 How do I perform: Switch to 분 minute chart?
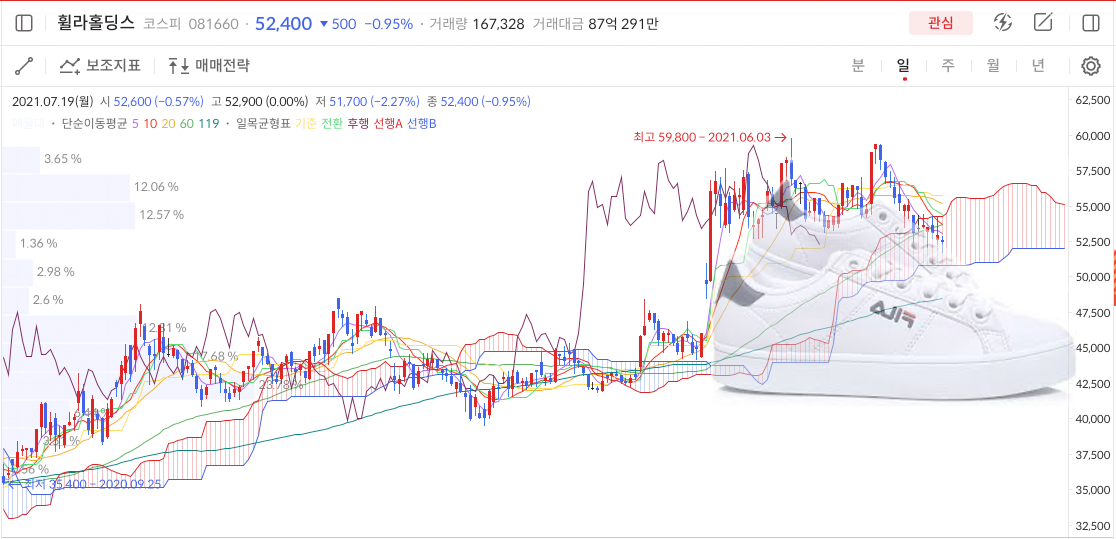[x=858, y=66]
